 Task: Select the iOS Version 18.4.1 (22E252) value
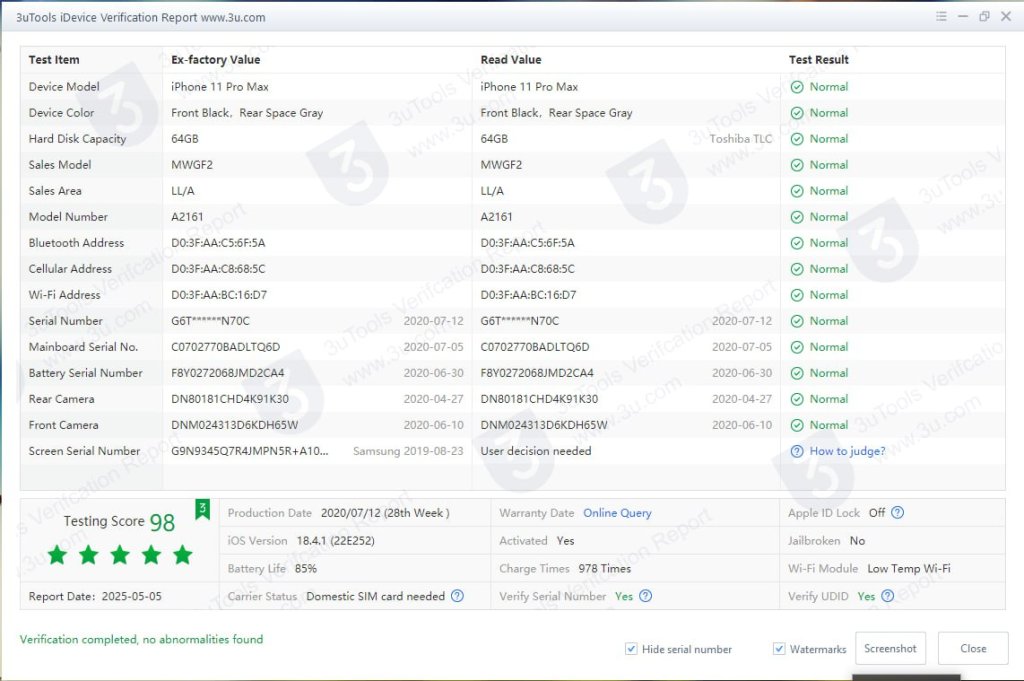click(336, 541)
